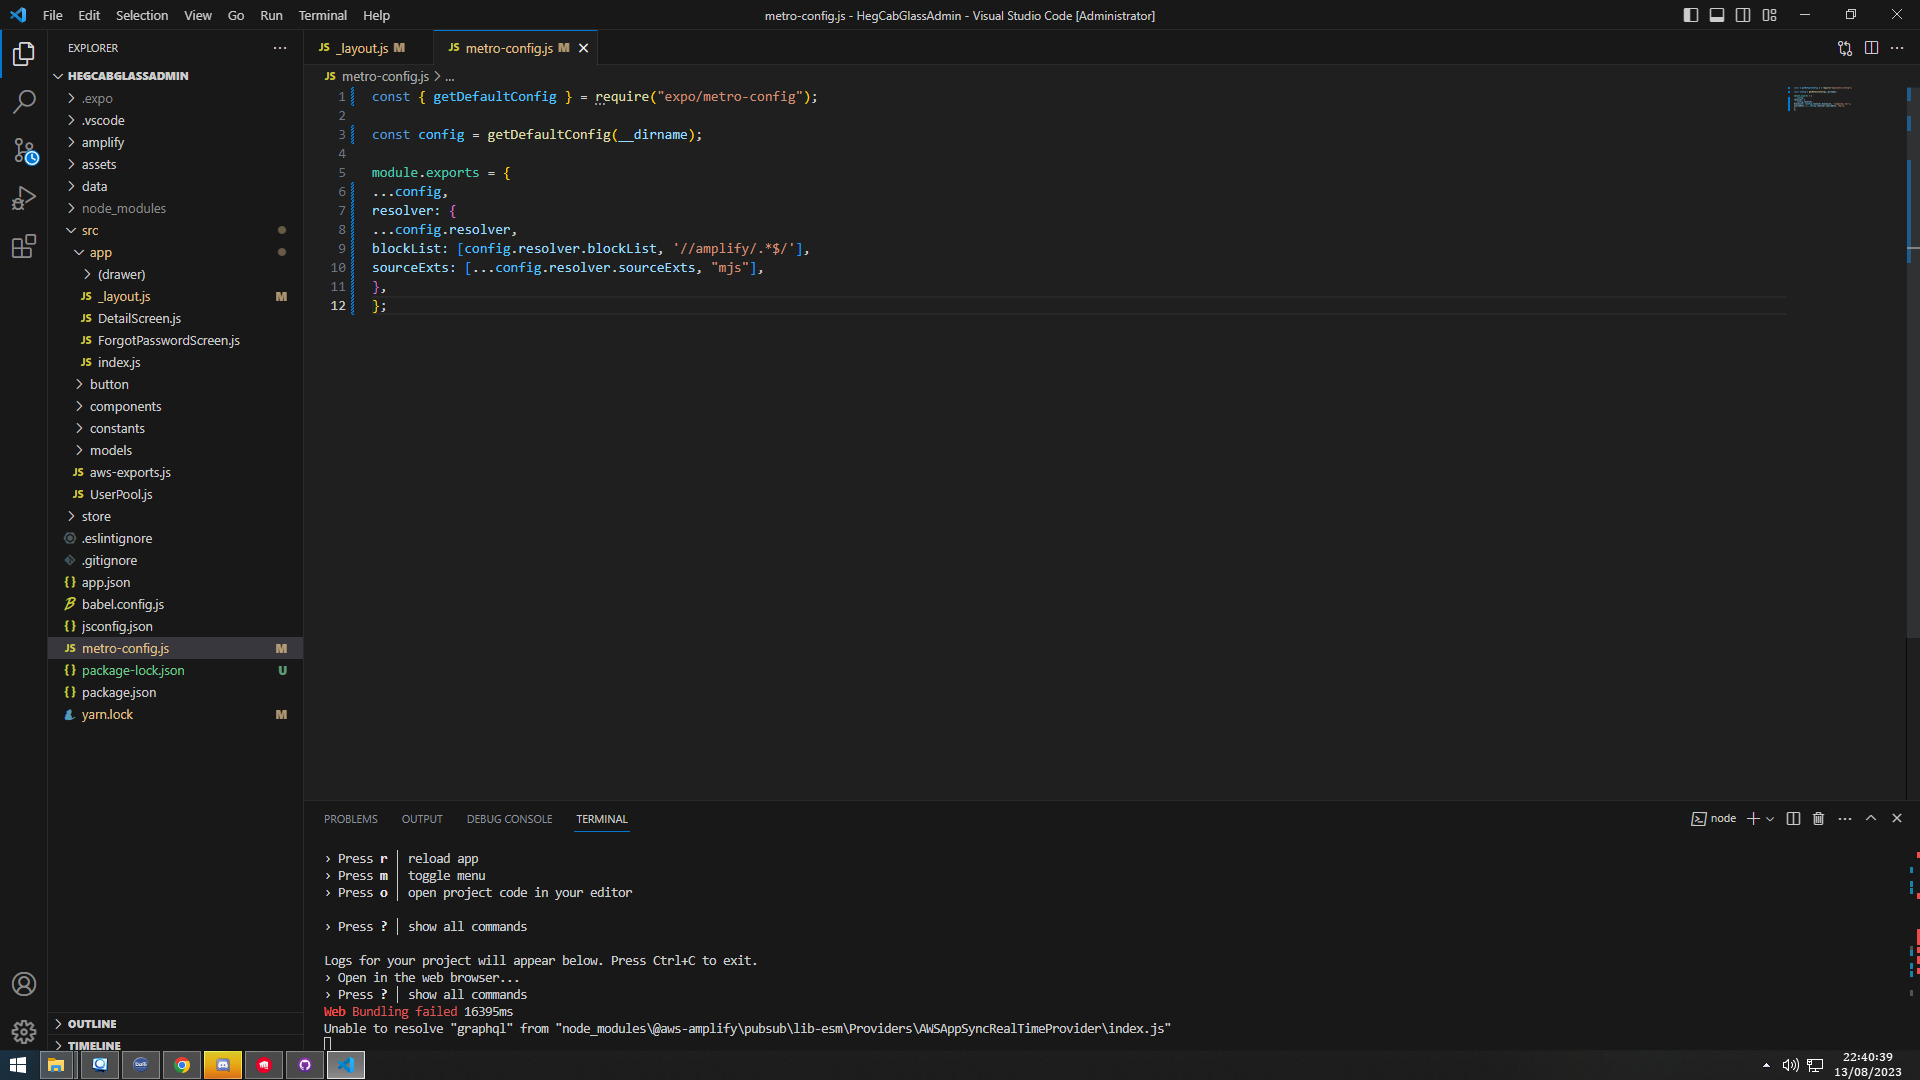Toggle the Primary Side Bar visibility
The height and width of the screenshot is (1080, 1920).
coord(1690,15)
